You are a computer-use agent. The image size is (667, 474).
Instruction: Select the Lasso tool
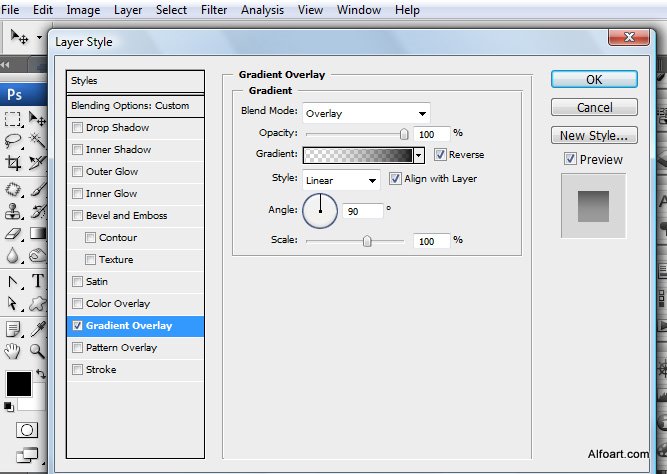coord(13,140)
